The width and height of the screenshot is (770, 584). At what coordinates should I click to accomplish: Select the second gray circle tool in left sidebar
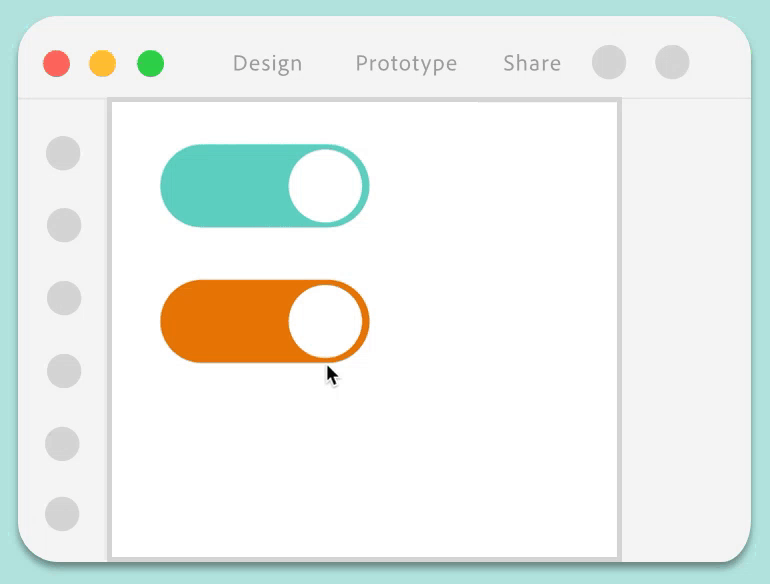coord(64,225)
